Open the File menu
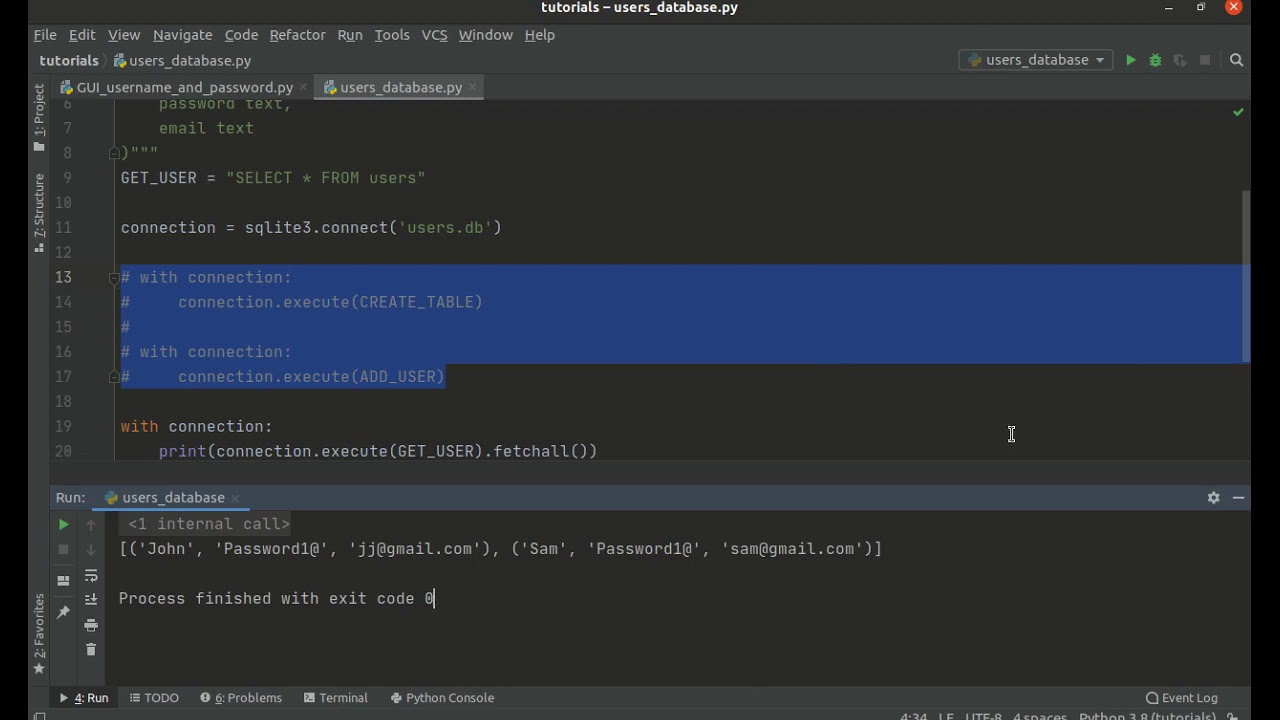This screenshot has width=1280, height=720. click(45, 35)
